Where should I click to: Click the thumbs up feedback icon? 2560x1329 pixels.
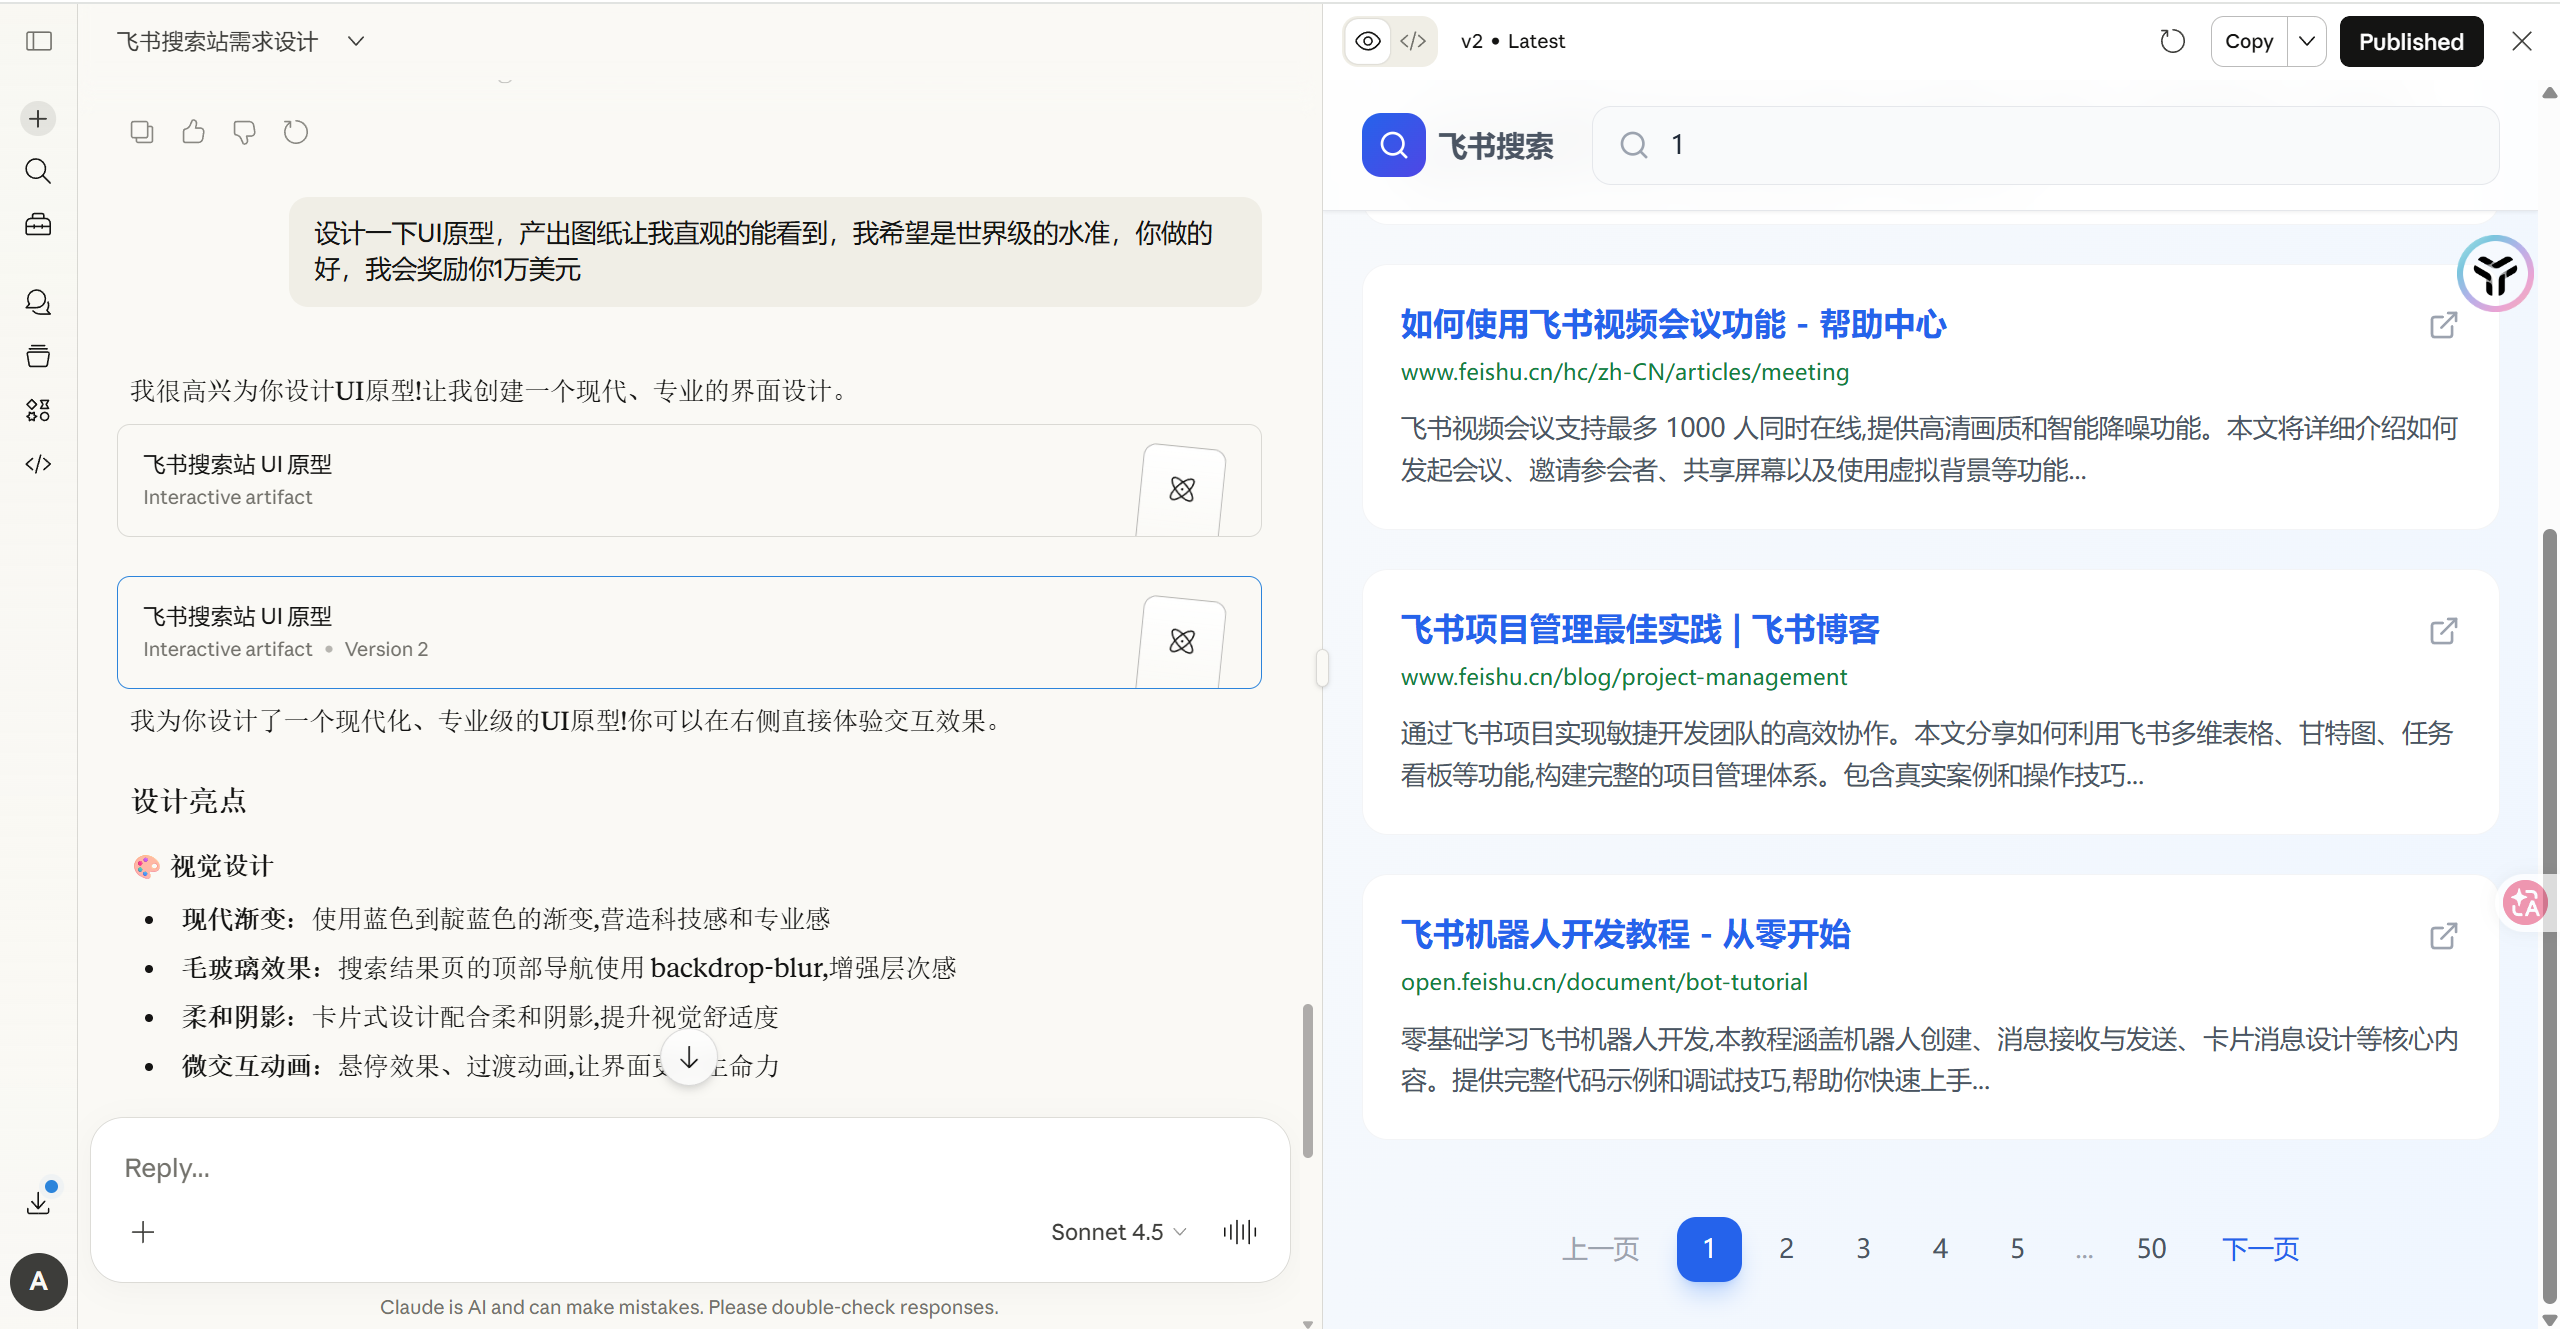click(193, 132)
